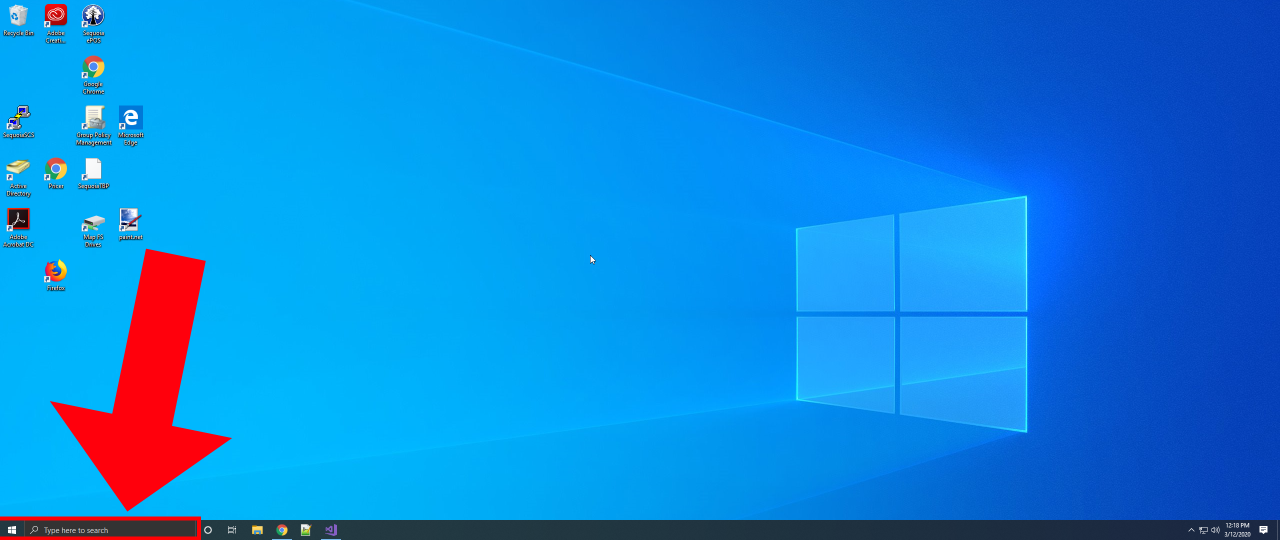Image resolution: width=1280 pixels, height=540 pixels.
Task: Click the volume speaker icon in tray
Action: click(x=1215, y=530)
